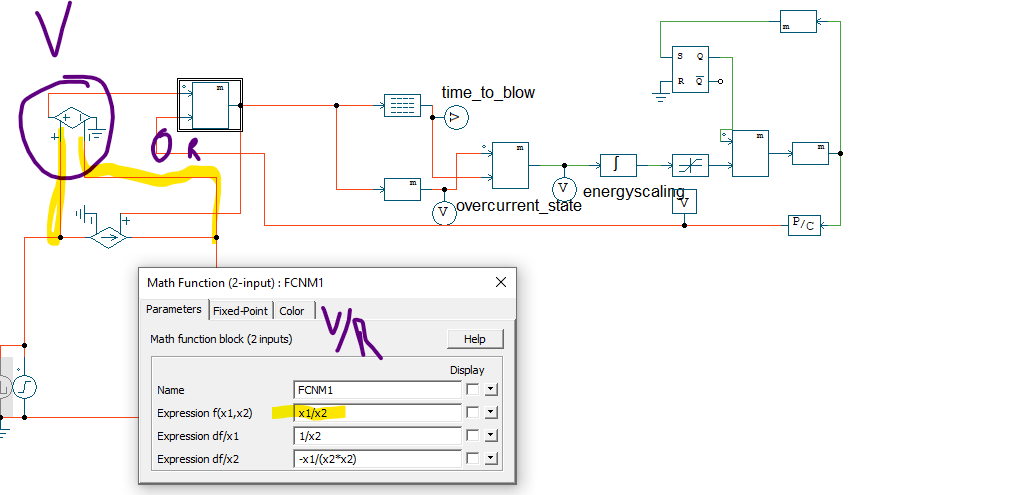The image size is (1011, 495).
Task: Toggle Display checkbox for Expression f(x1,x2)
Action: click(473, 412)
